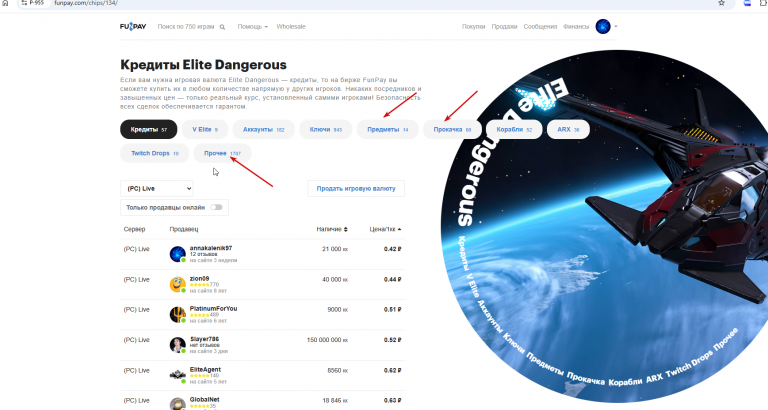Image resolution: width=768 pixels, height=410 pixels.
Task: Open the Wholesale link
Action: tap(291, 26)
